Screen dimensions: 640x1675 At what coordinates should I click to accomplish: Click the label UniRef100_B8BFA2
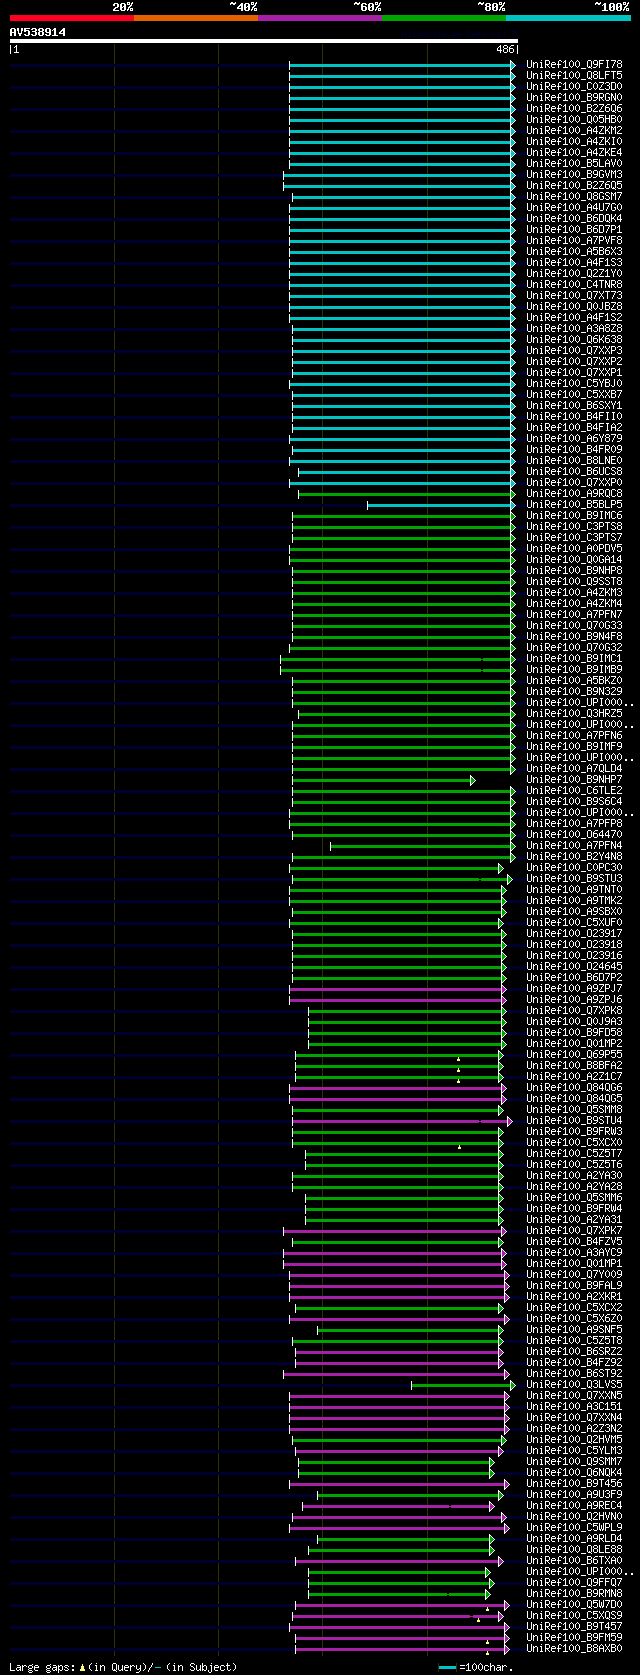574,1066
